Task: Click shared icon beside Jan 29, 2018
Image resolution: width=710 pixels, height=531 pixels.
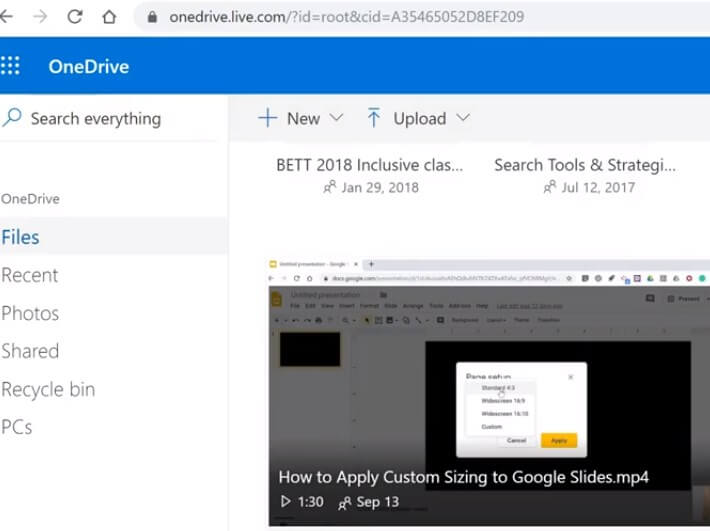Action: 330,187
